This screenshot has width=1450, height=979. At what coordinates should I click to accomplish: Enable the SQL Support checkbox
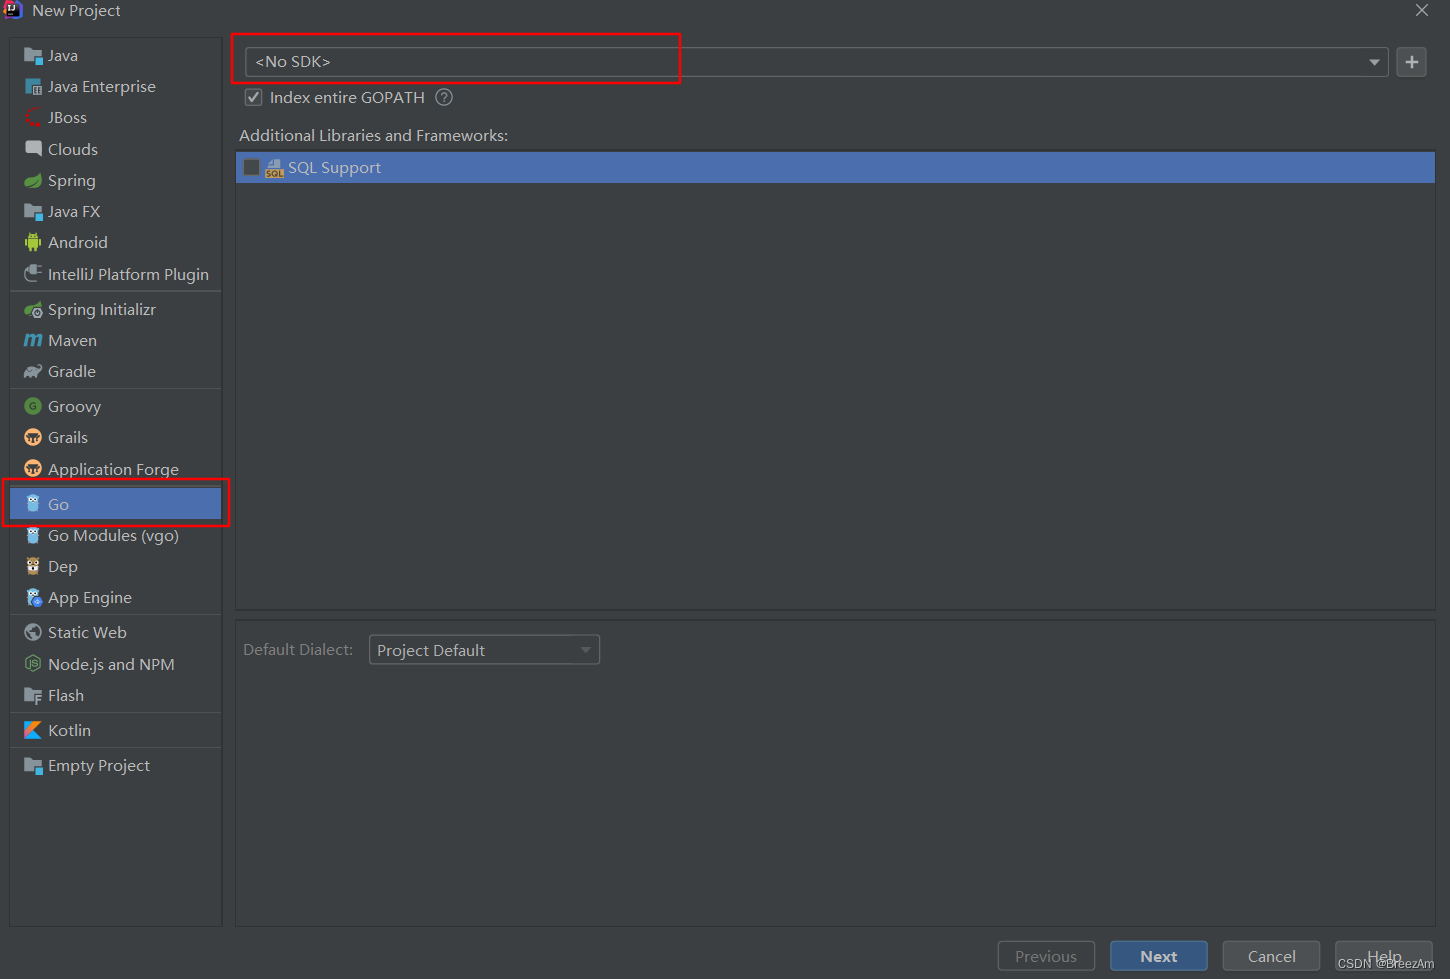[251, 168]
